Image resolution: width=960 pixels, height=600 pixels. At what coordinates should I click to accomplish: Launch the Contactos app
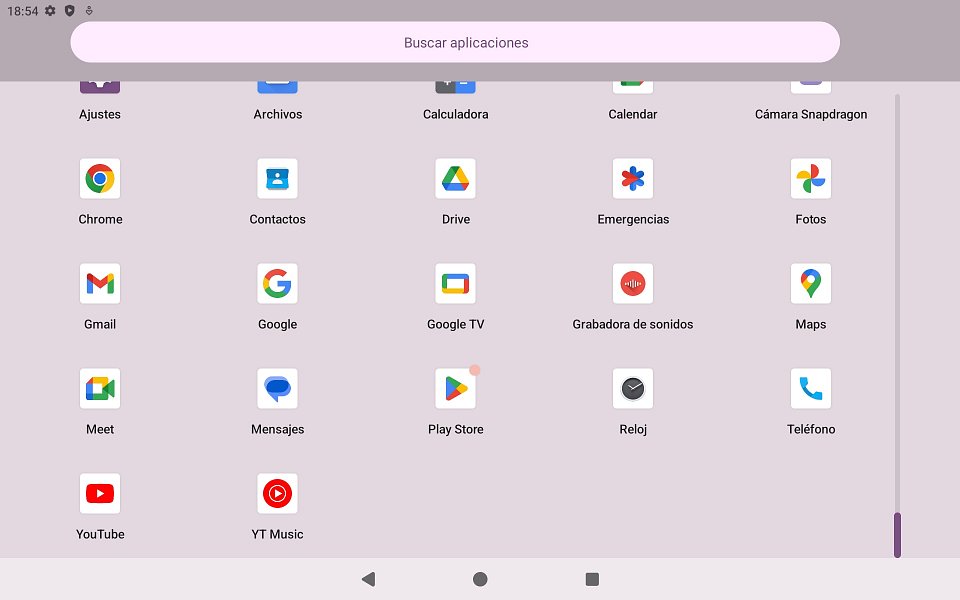click(277, 179)
